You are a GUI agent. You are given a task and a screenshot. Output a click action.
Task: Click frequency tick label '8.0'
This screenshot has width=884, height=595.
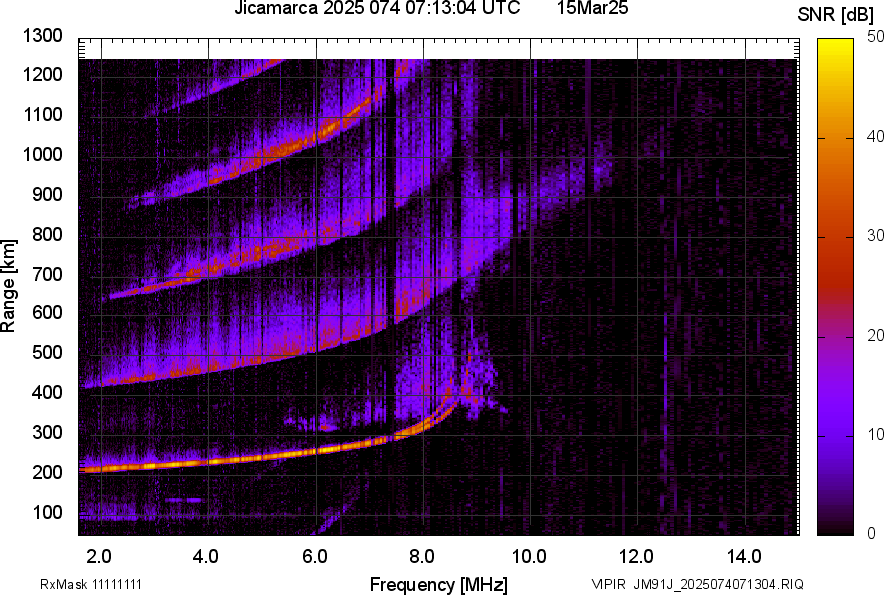422,557
